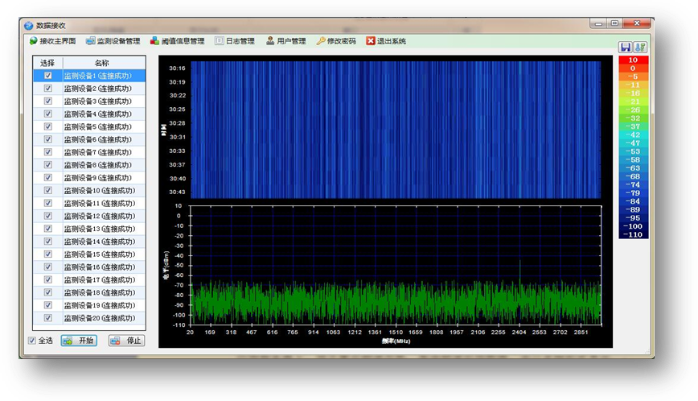Select row 监测设备9 (连接成功)
The image size is (698, 401).
(x=89, y=178)
